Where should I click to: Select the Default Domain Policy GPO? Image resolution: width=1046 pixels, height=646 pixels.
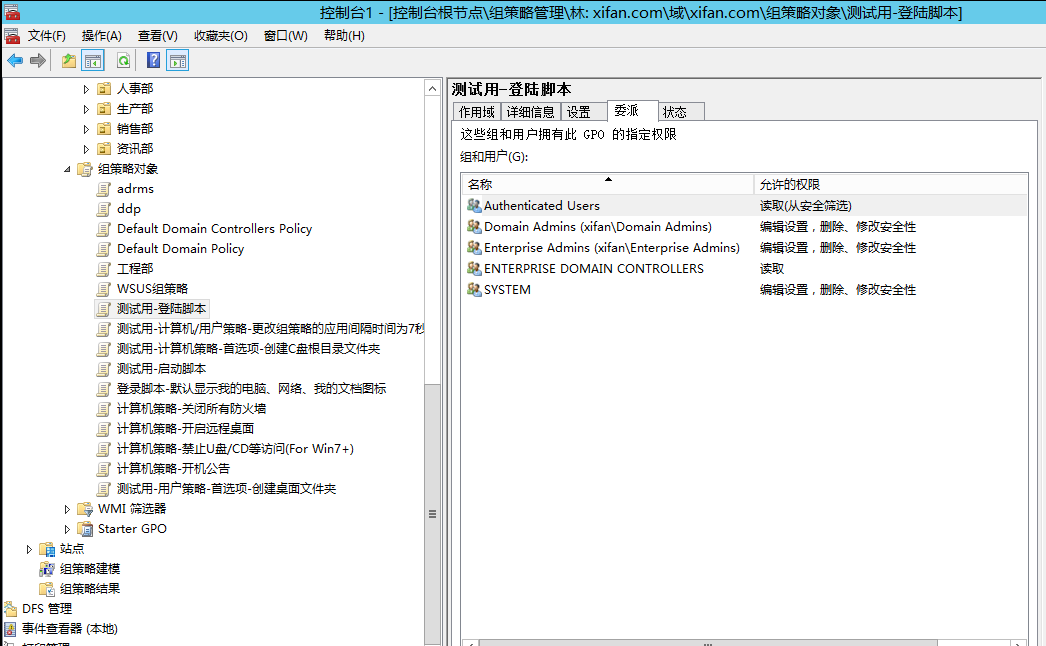pyautogui.click(x=180, y=249)
